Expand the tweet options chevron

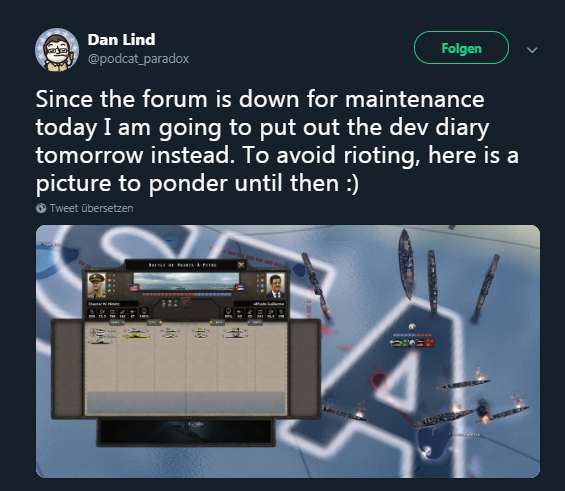pyautogui.click(x=532, y=50)
